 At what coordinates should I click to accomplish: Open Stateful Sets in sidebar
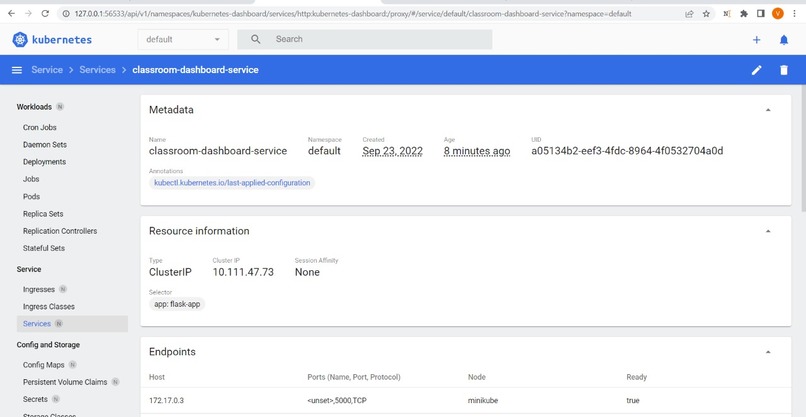point(44,248)
